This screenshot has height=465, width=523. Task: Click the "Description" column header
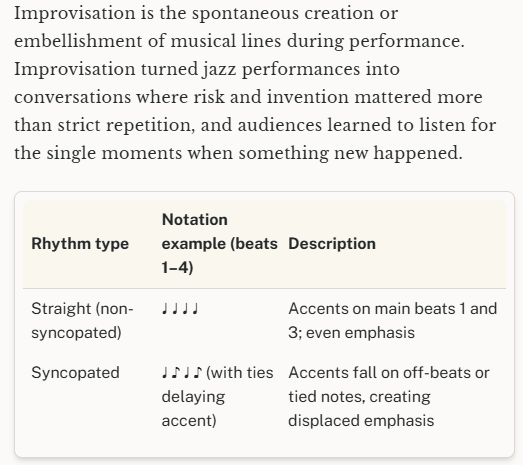point(332,244)
